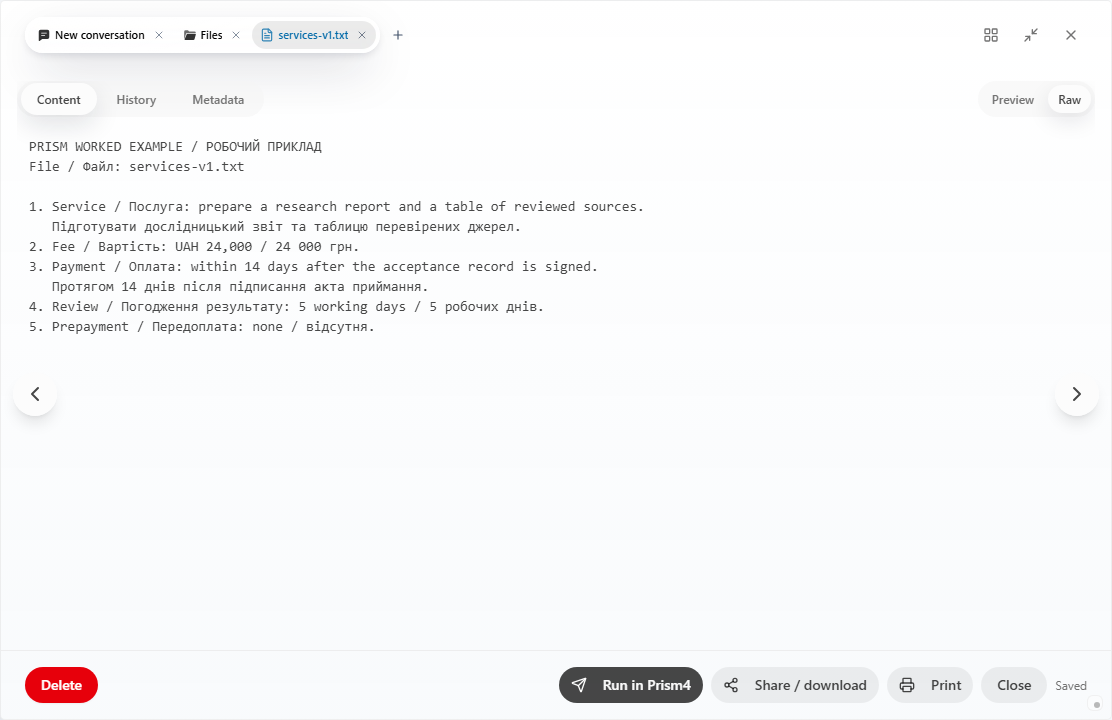Open Share / download options
Screen dimensions: 1112x720
tap(795, 685)
